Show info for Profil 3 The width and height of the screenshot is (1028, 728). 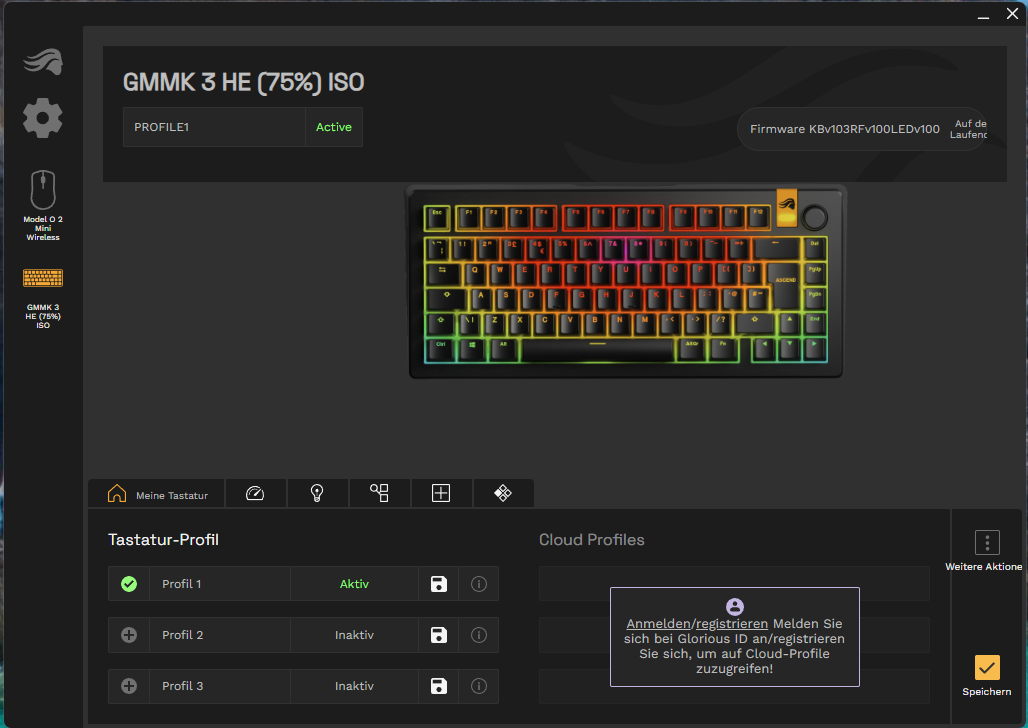479,686
